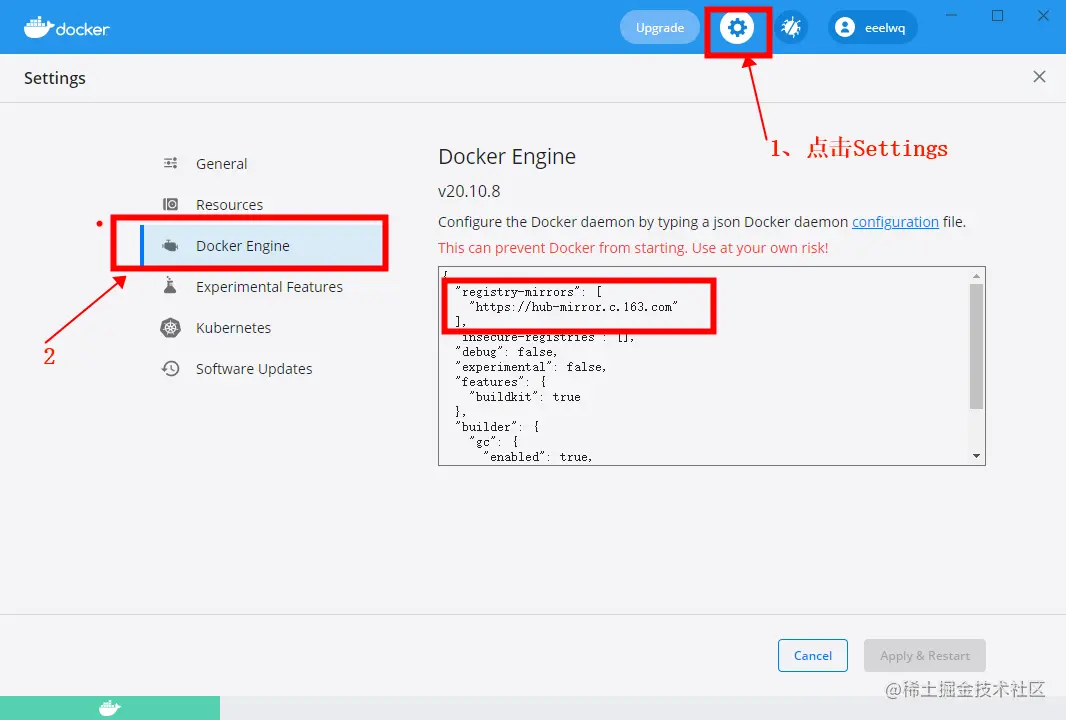Viewport: 1066px width, 720px height.
Task: Click the JSON editor scroll down arrow
Action: (977, 456)
